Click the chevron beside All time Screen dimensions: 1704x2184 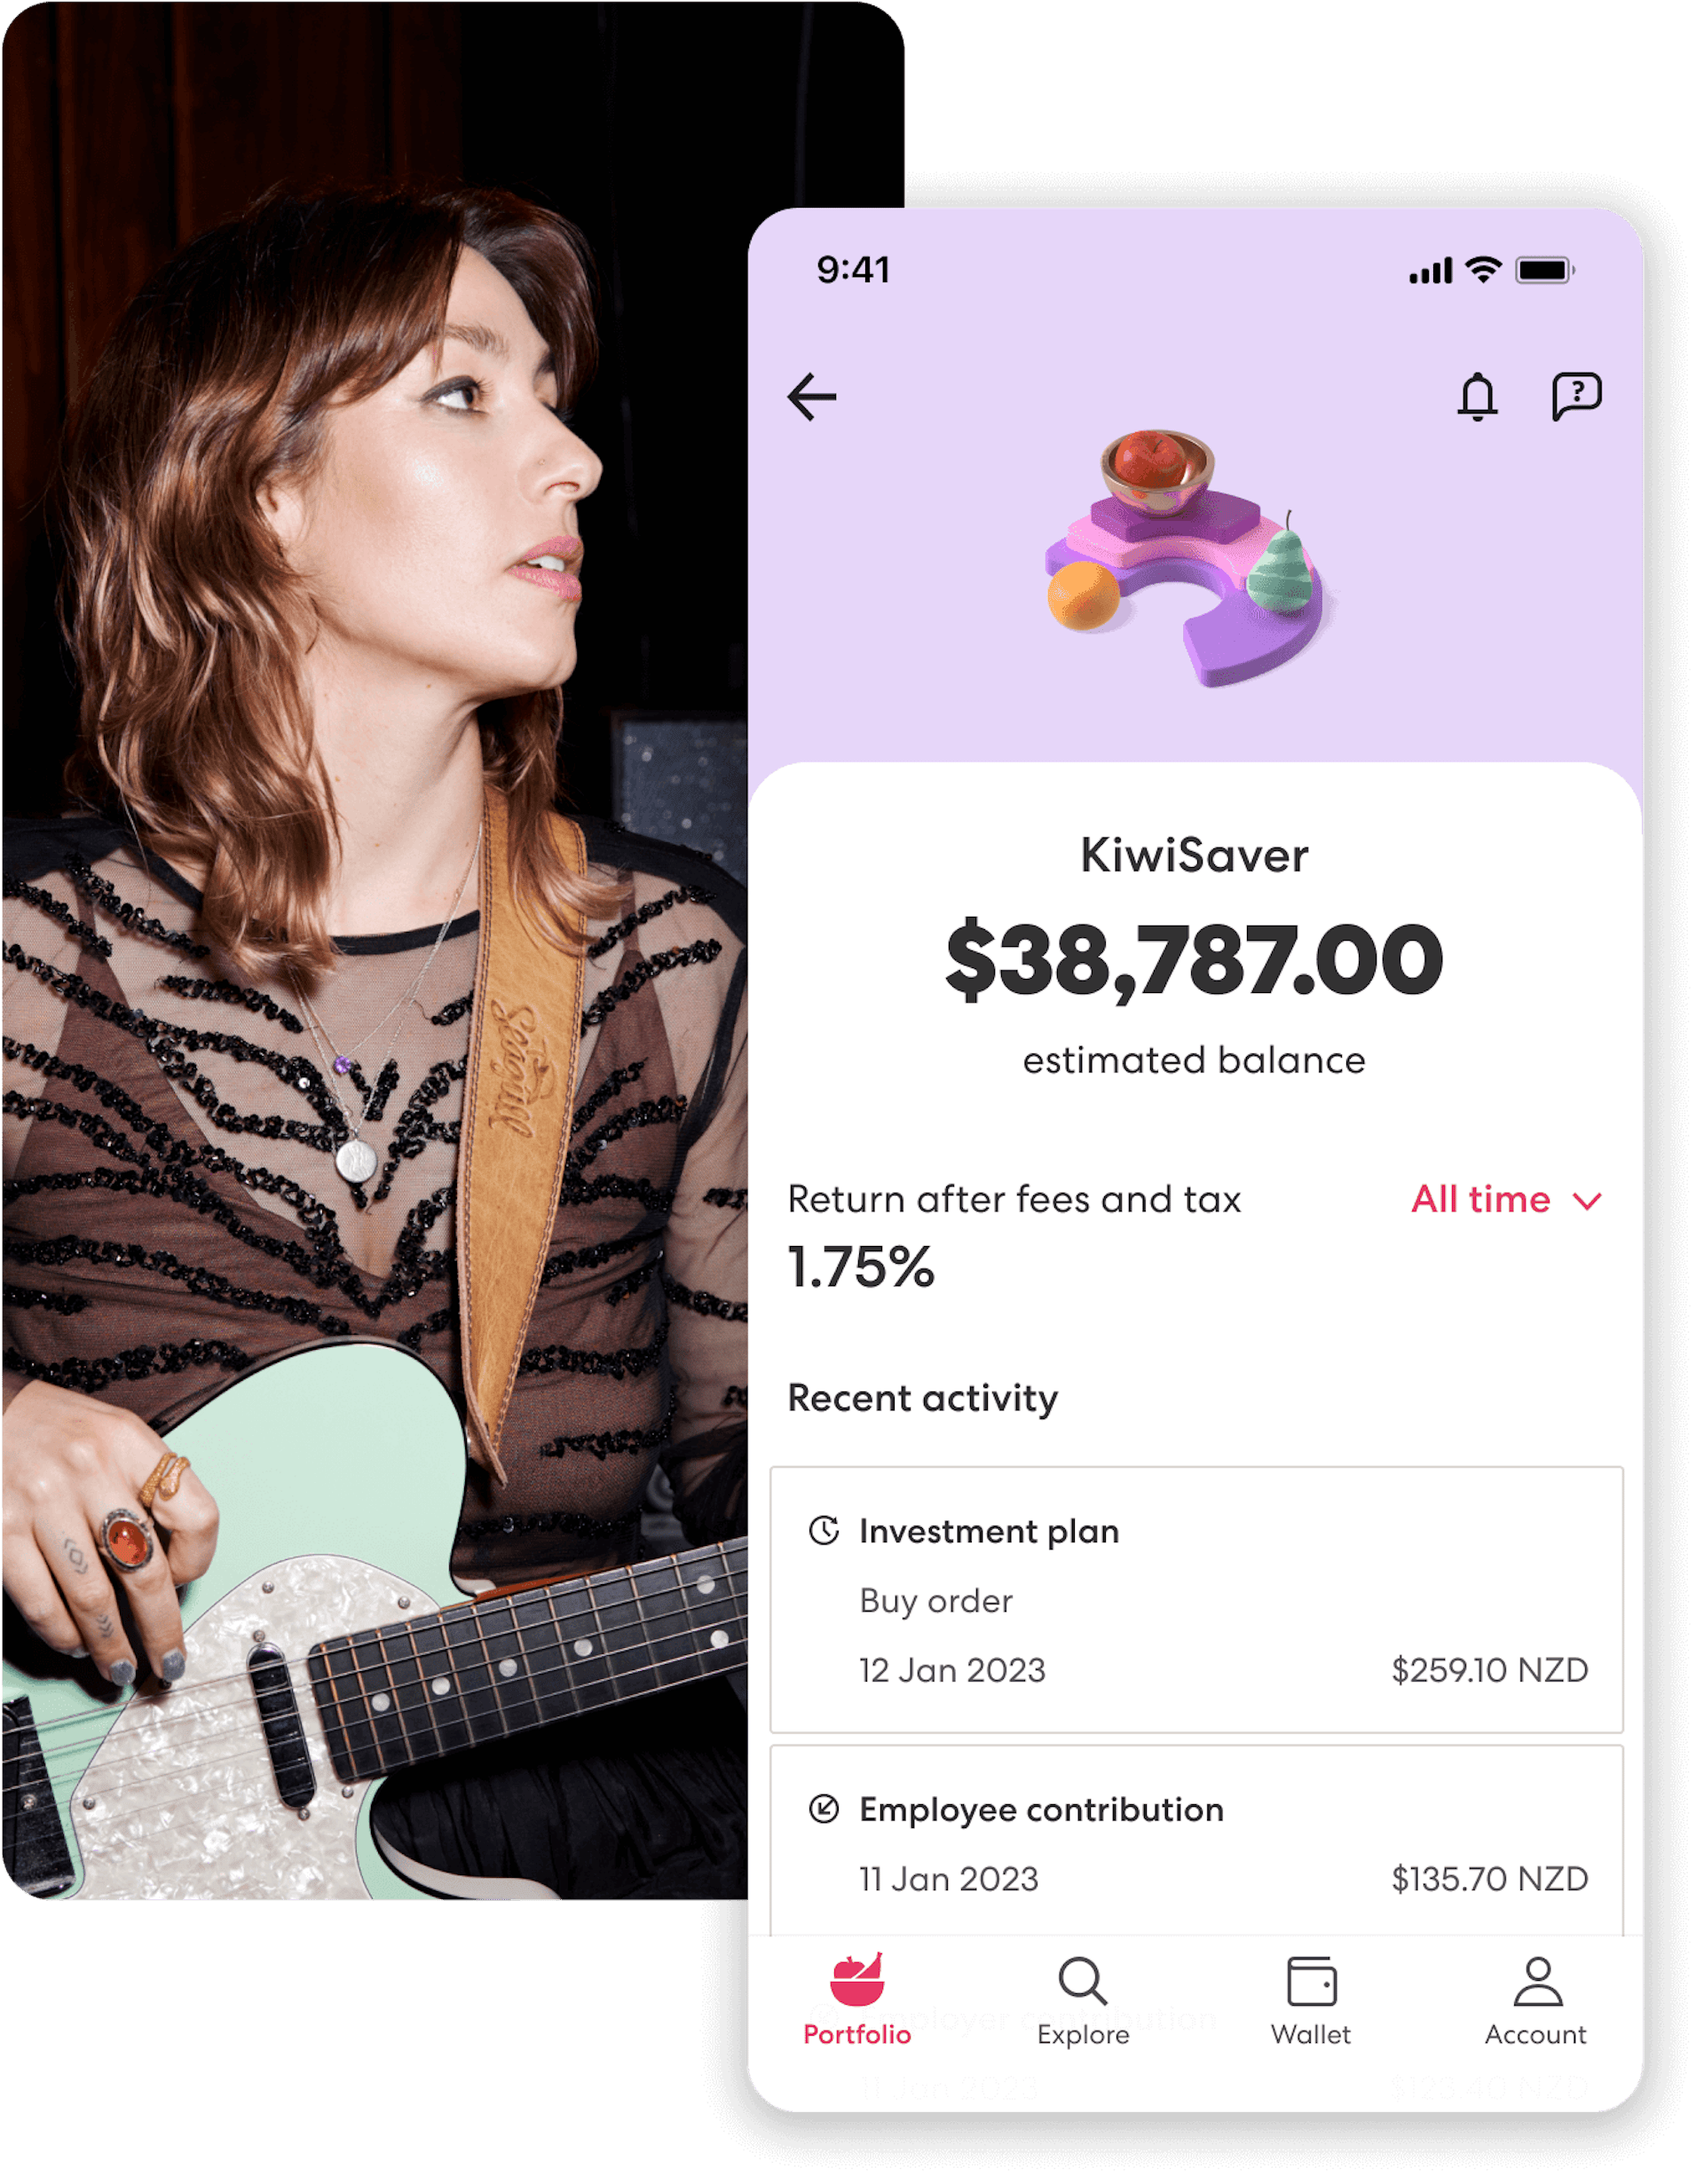point(1587,1201)
